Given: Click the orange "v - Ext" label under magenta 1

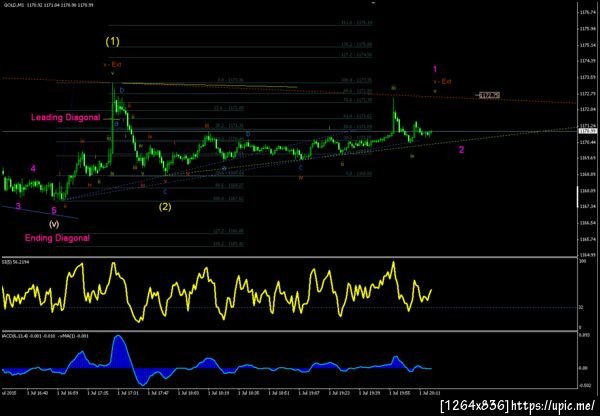Looking at the screenshot, I should 442,82.
